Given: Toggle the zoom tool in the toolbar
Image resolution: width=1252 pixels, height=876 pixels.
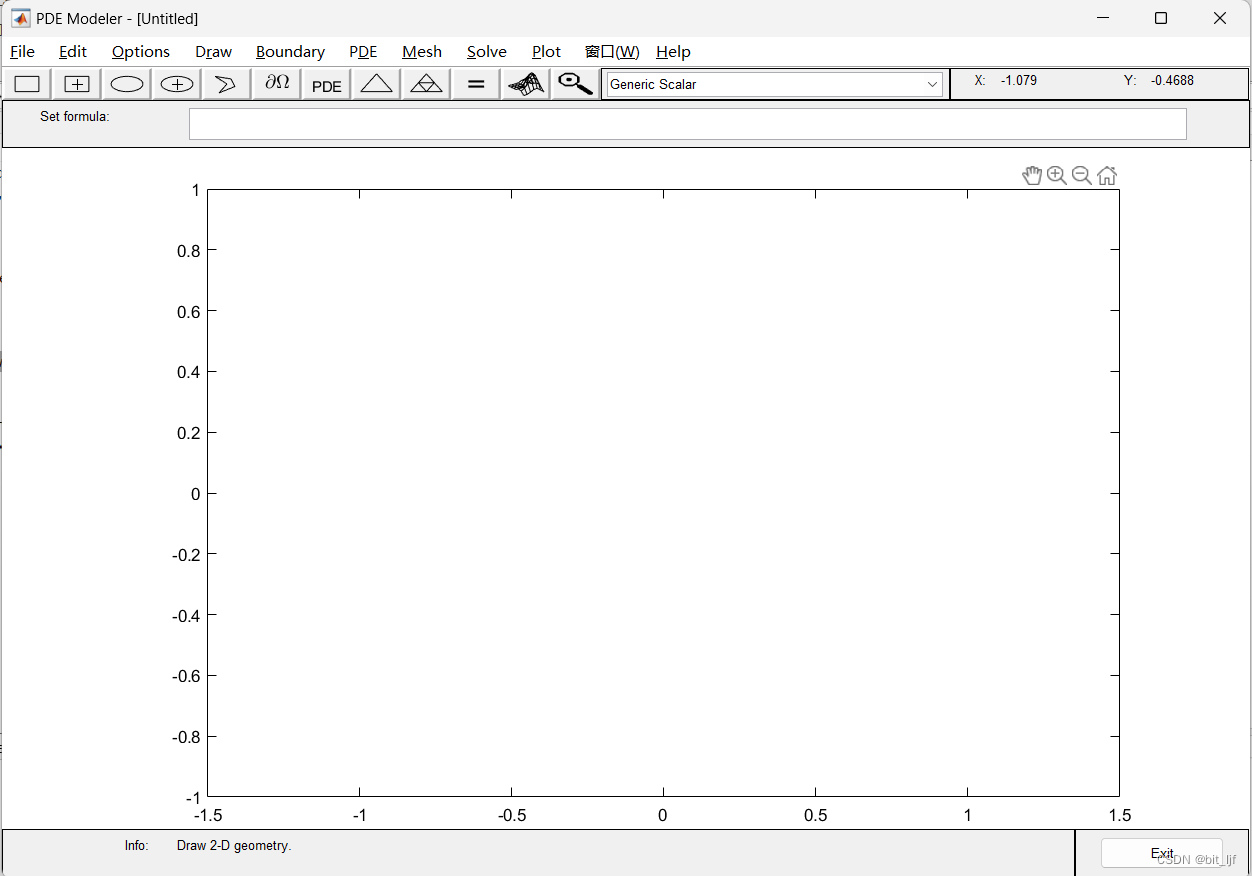Looking at the screenshot, I should 574,84.
